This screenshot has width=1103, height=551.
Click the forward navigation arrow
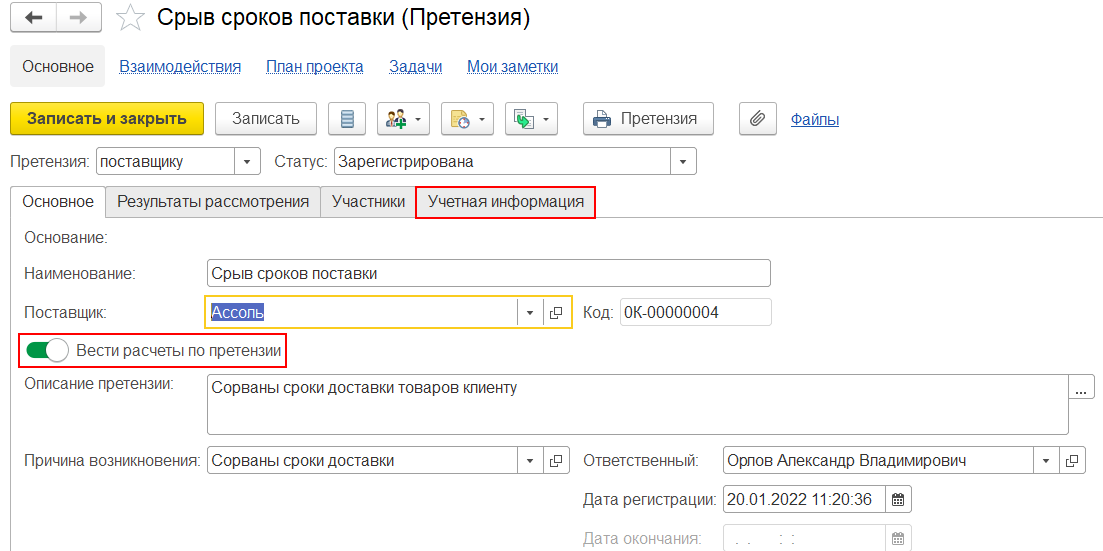78,18
